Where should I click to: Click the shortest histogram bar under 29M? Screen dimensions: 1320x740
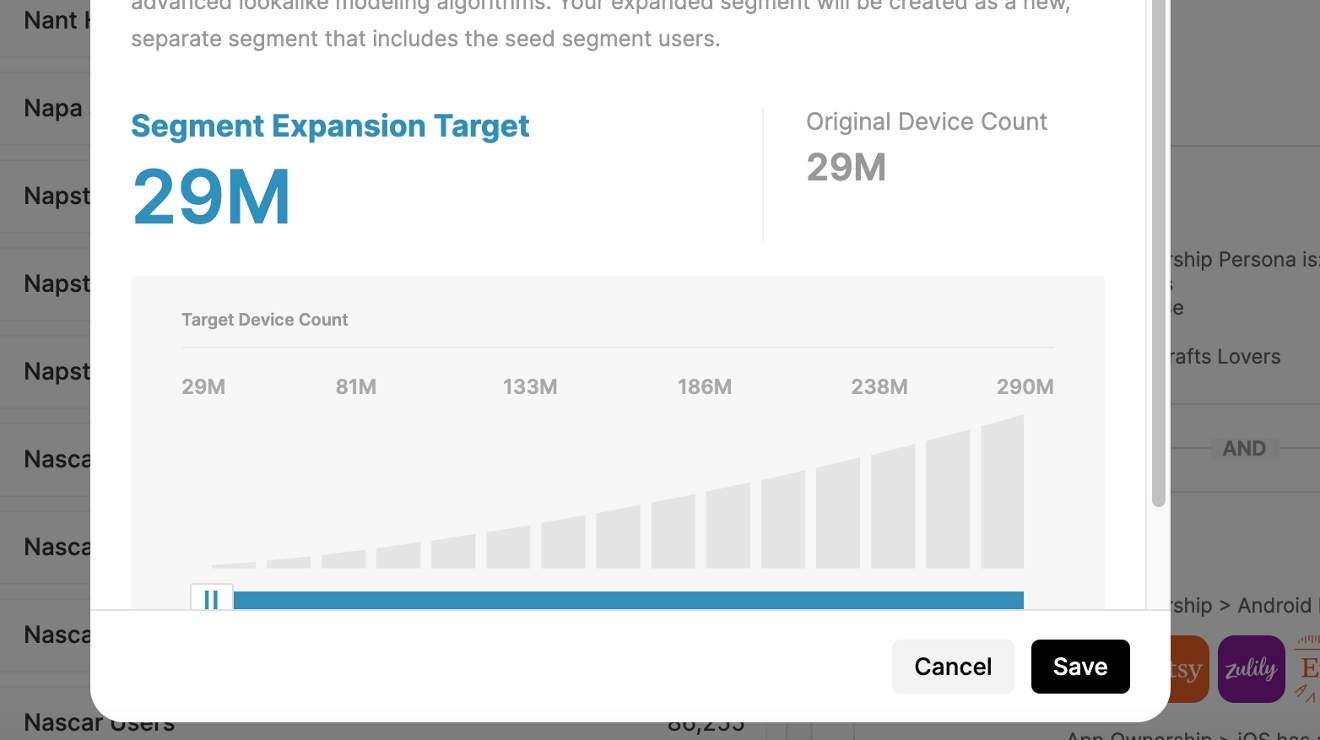(234, 565)
